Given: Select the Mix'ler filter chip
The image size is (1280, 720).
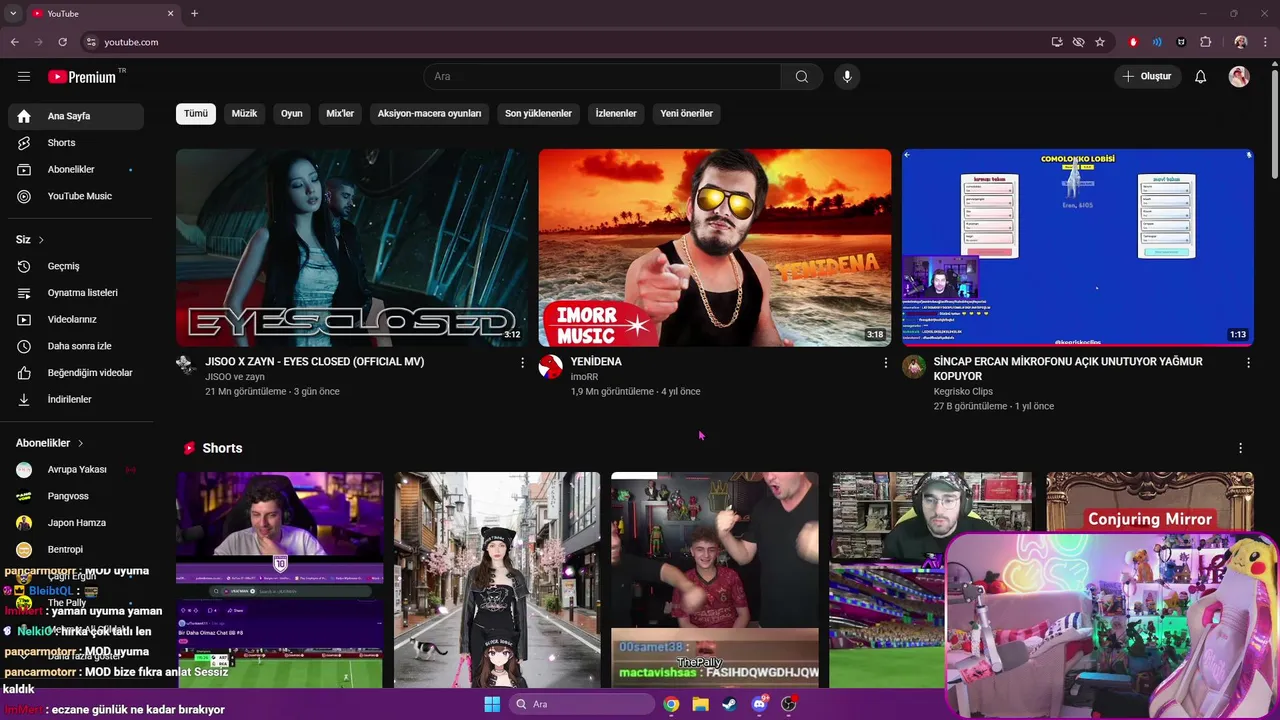Looking at the screenshot, I should pos(340,113).
